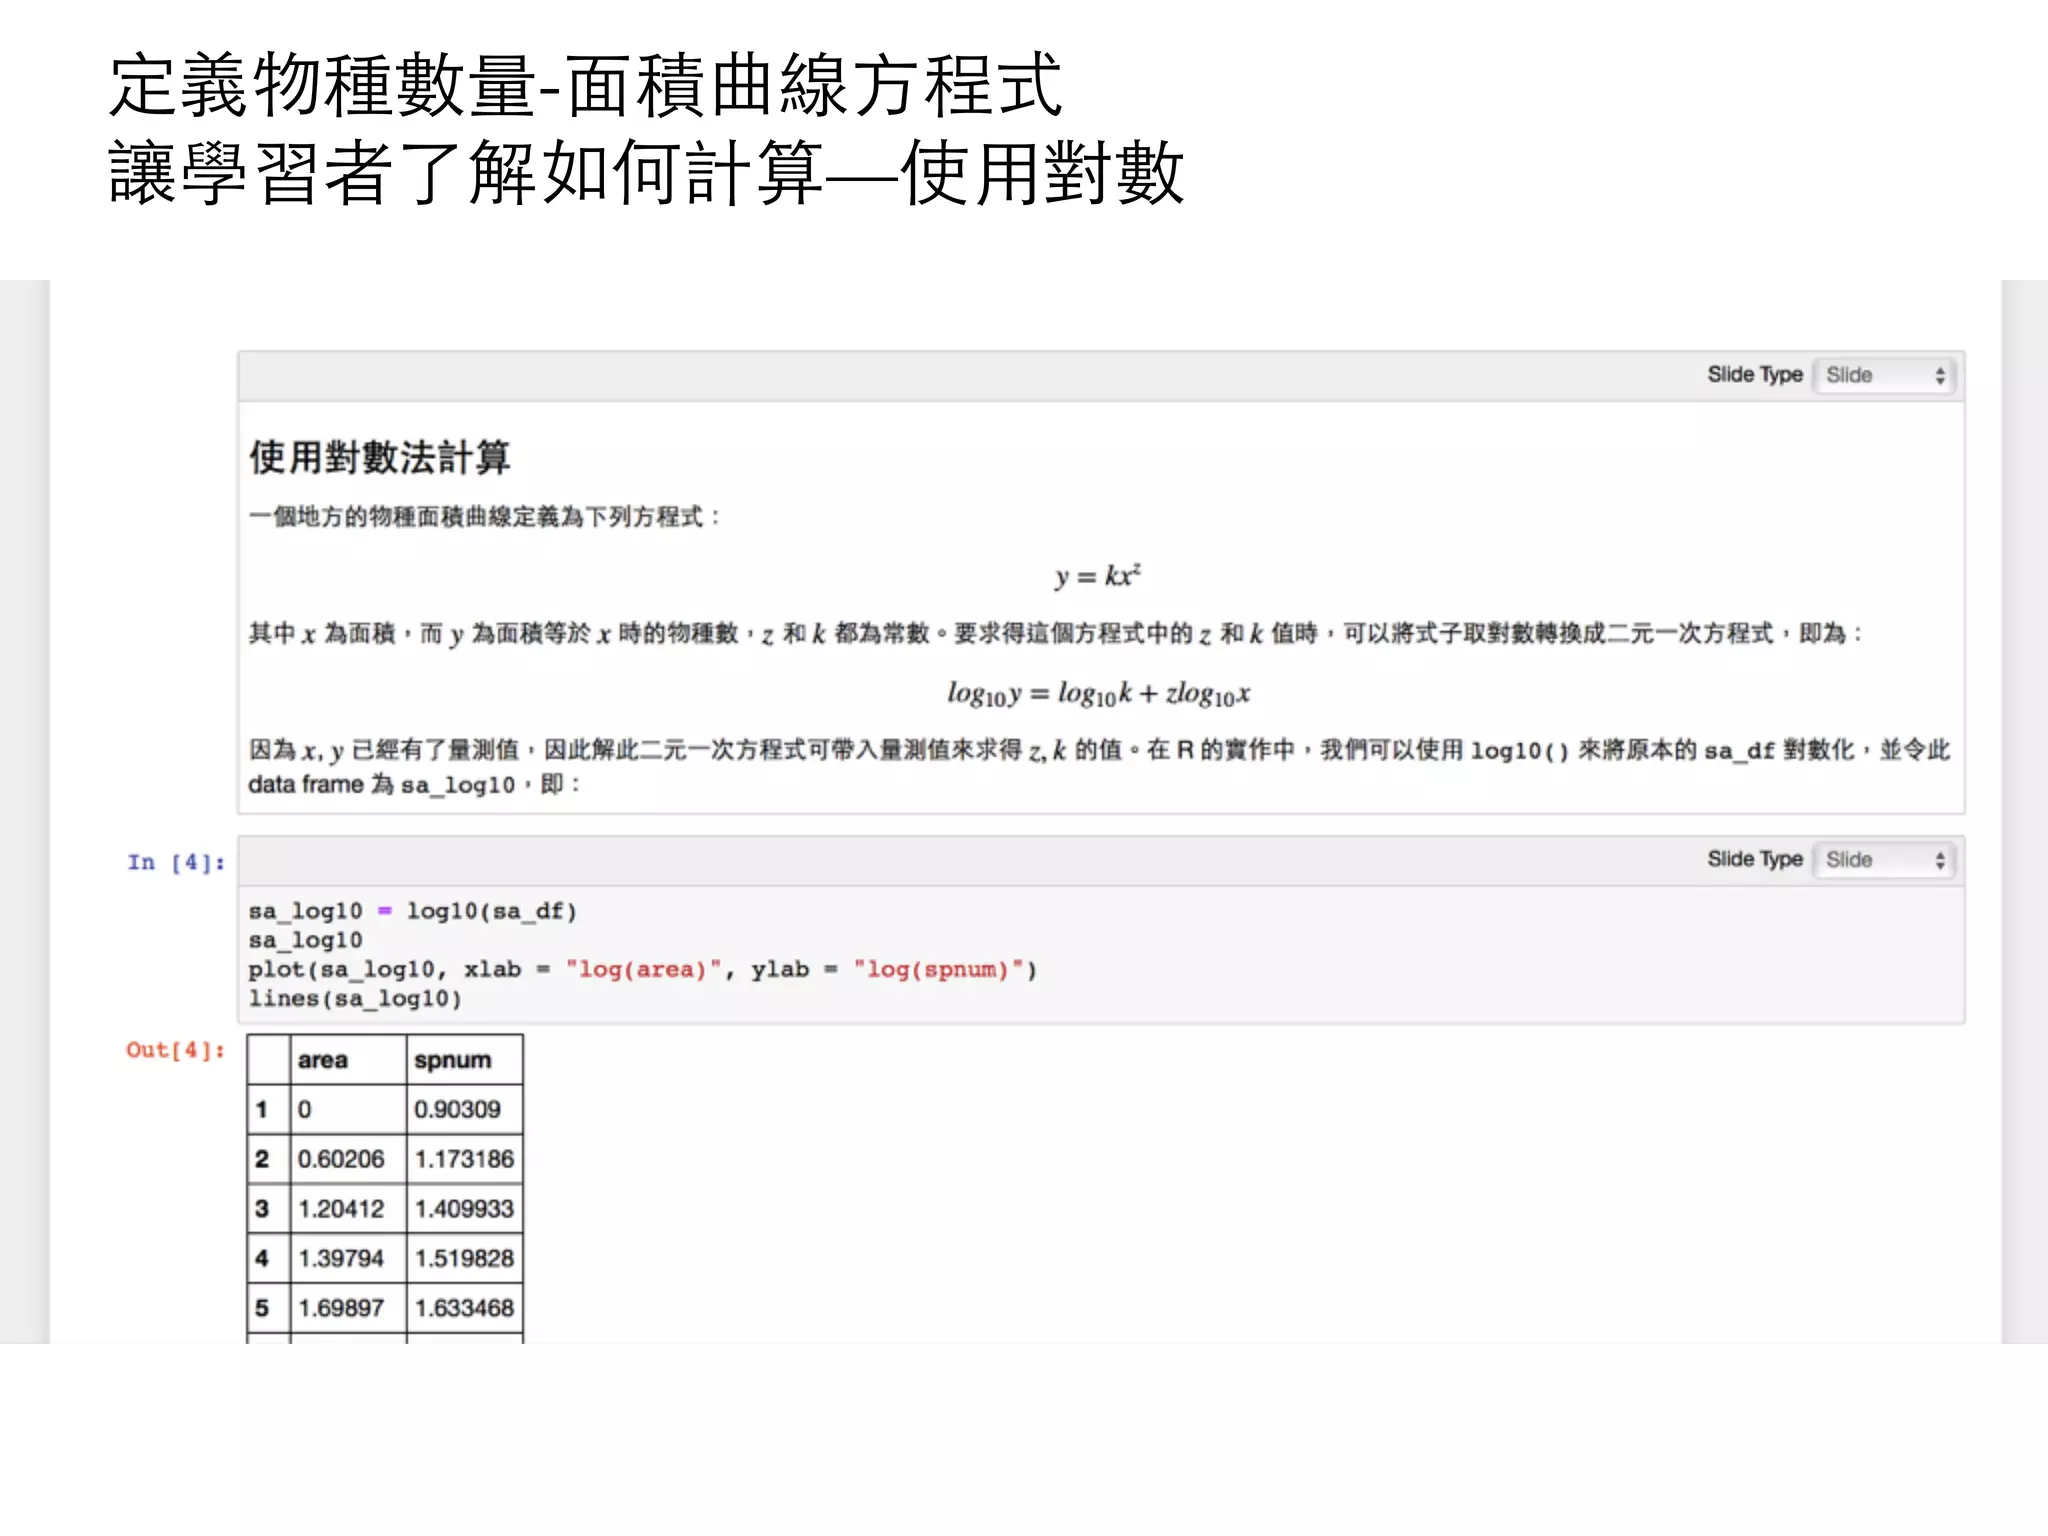This screenshot has width=2048, height=1536.
Task: Click cell value 1.409933
Action: pos(464,1209)
